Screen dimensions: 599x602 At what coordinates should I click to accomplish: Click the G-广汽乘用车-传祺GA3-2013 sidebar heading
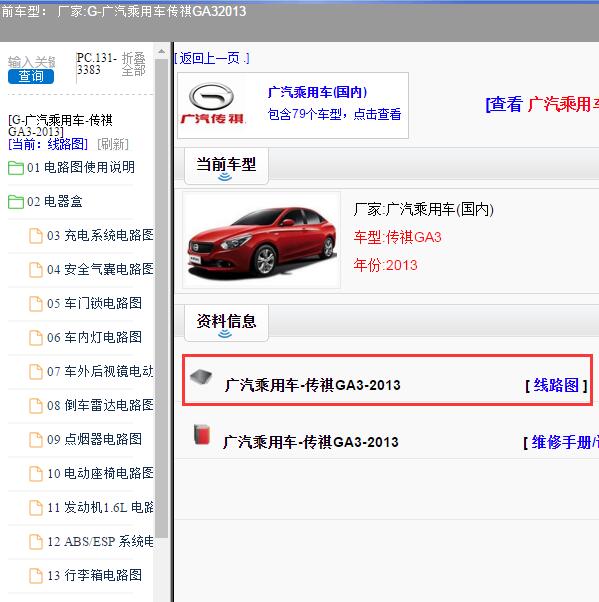(60, 126)
